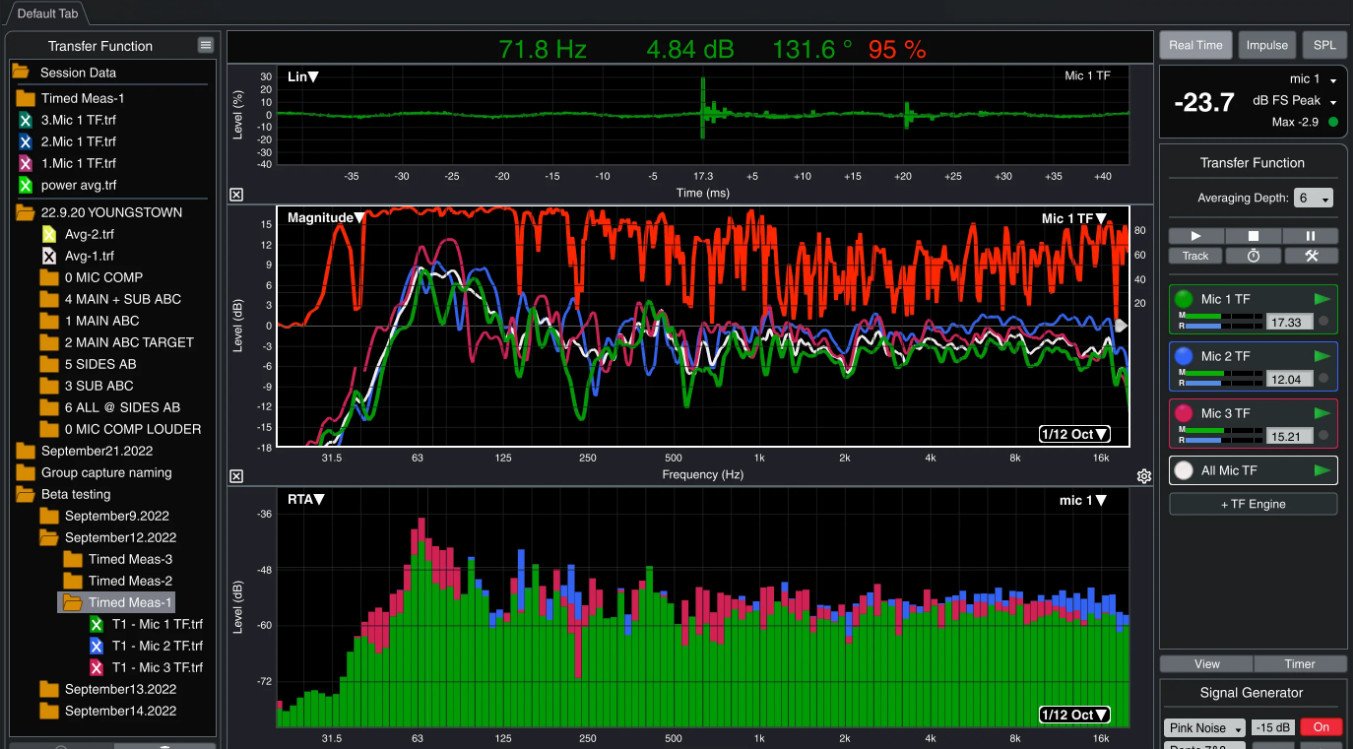This screenshot has height=749, width=1353.
Task: Turn off the signal generator On button
Action: [x=1321, y=727]
